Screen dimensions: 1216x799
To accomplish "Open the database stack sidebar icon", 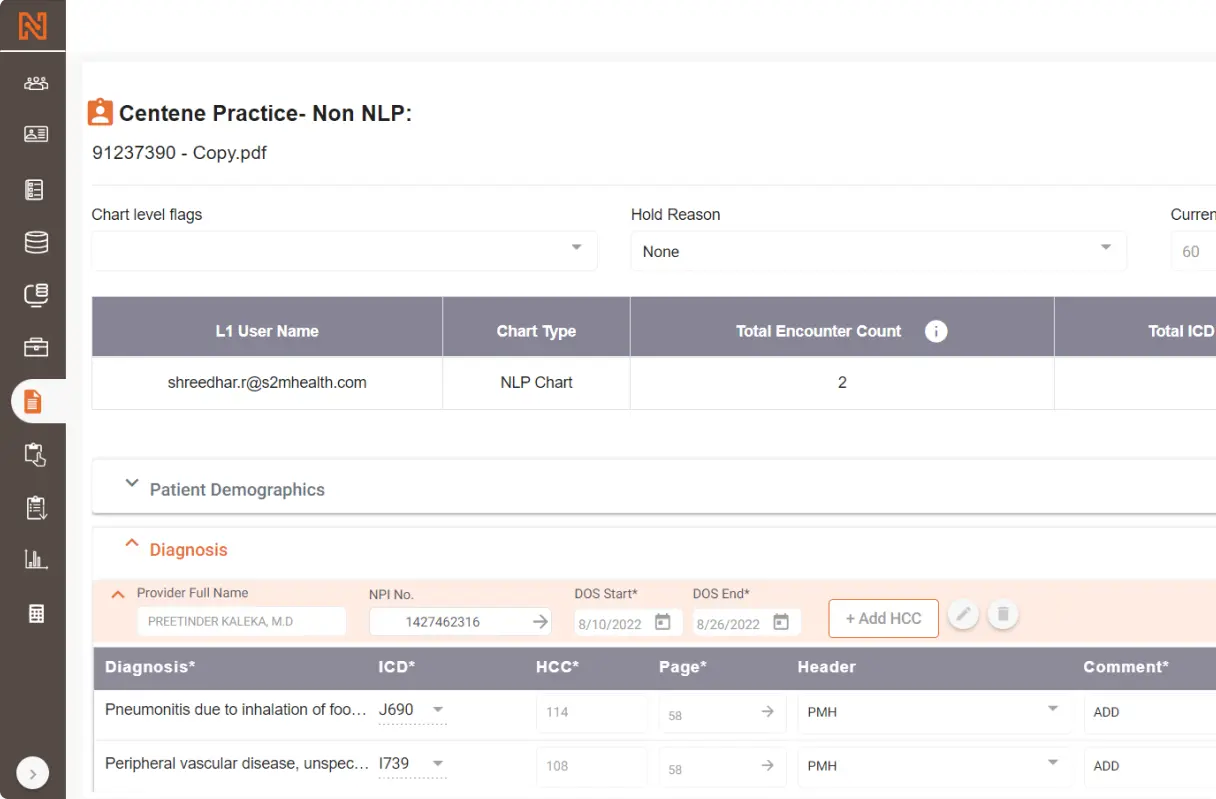I will [x=36, y=242].
